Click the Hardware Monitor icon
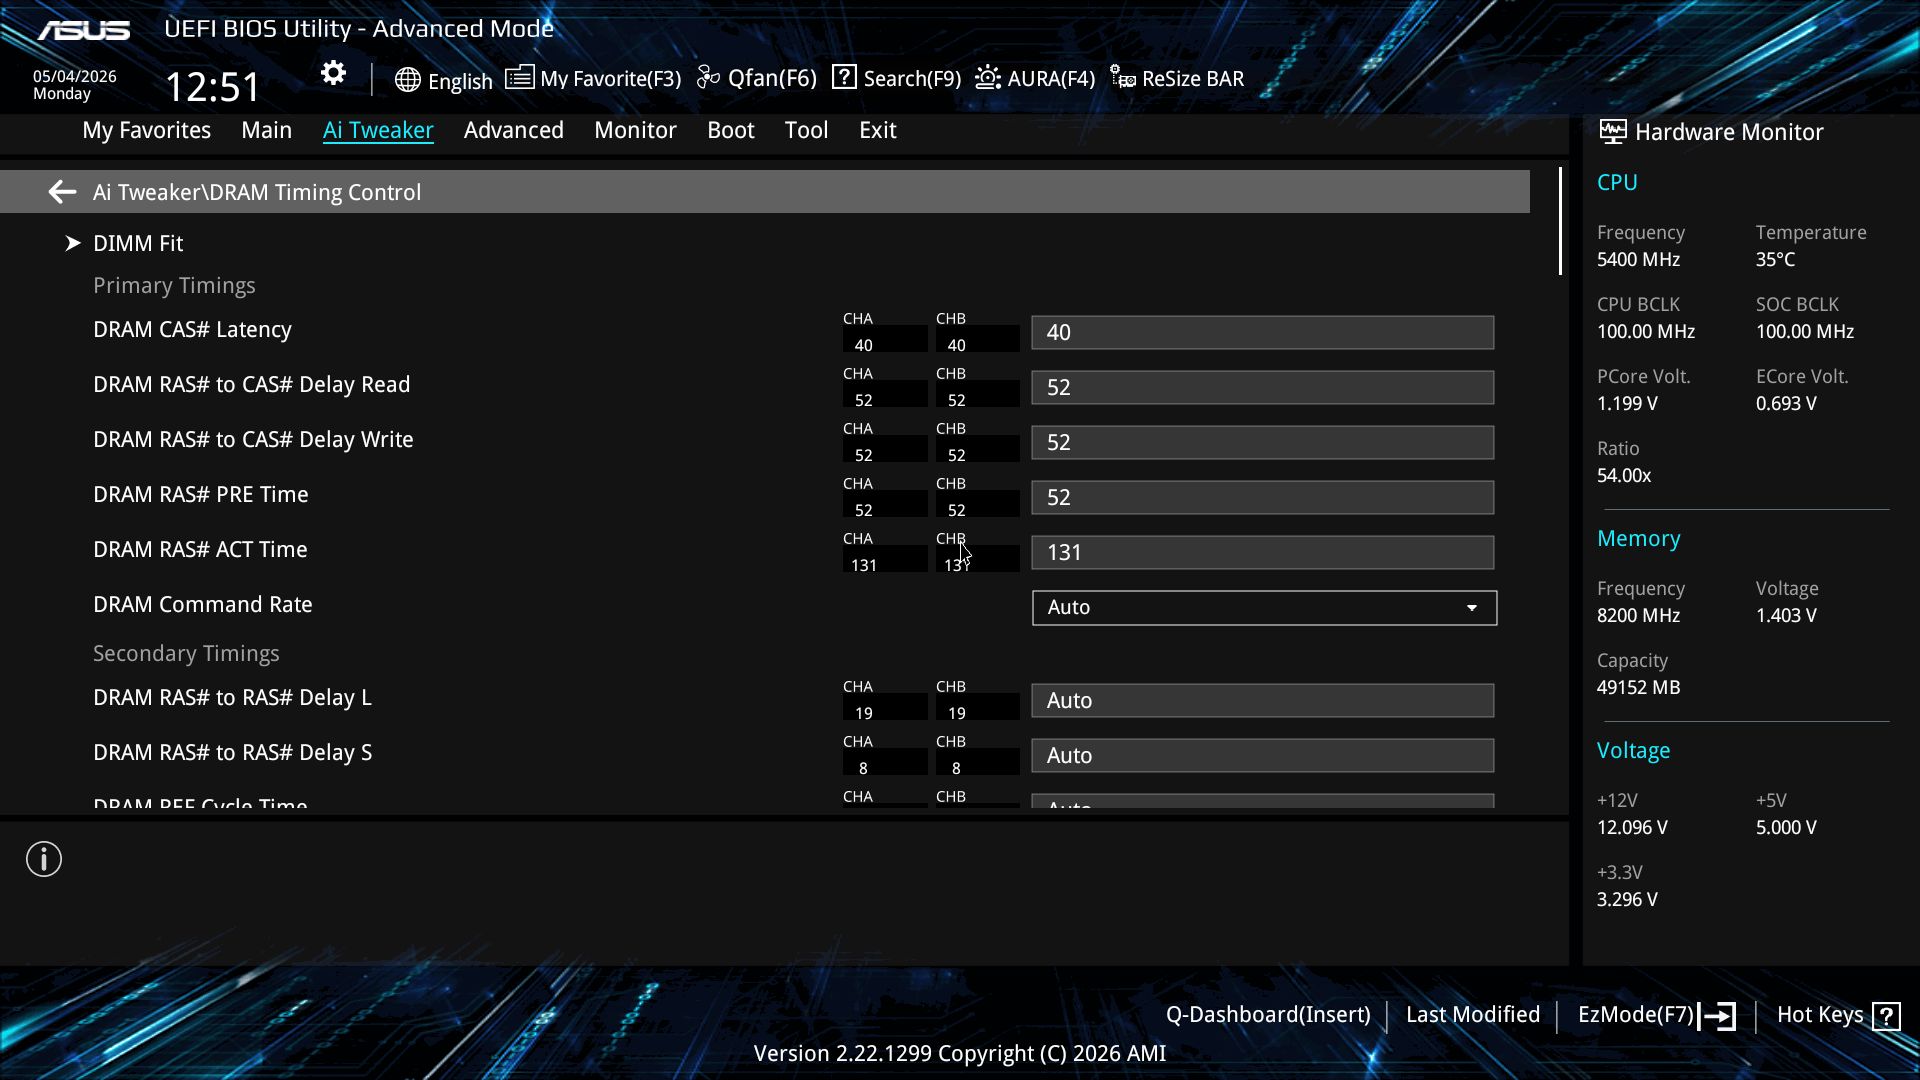This screenshot has height=1080, width=1920. point(1612,131)
